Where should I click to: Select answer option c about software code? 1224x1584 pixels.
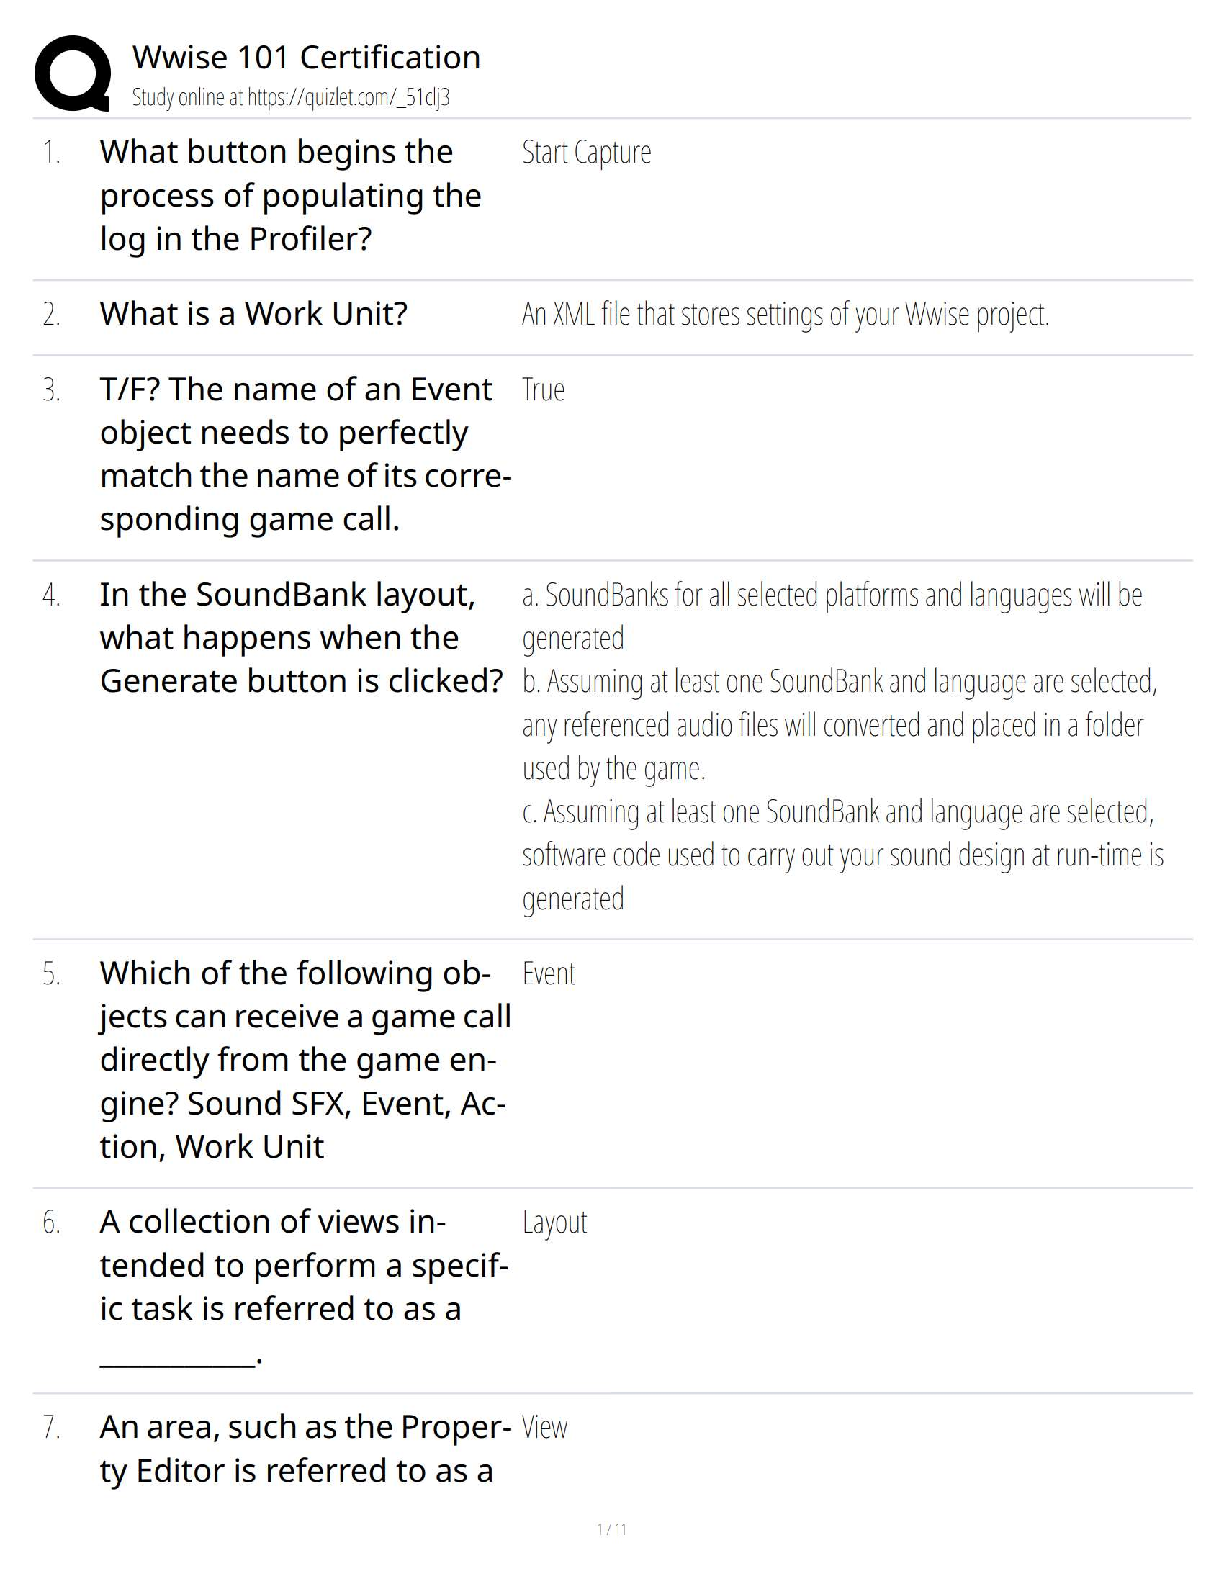click(x=842, y=855)
